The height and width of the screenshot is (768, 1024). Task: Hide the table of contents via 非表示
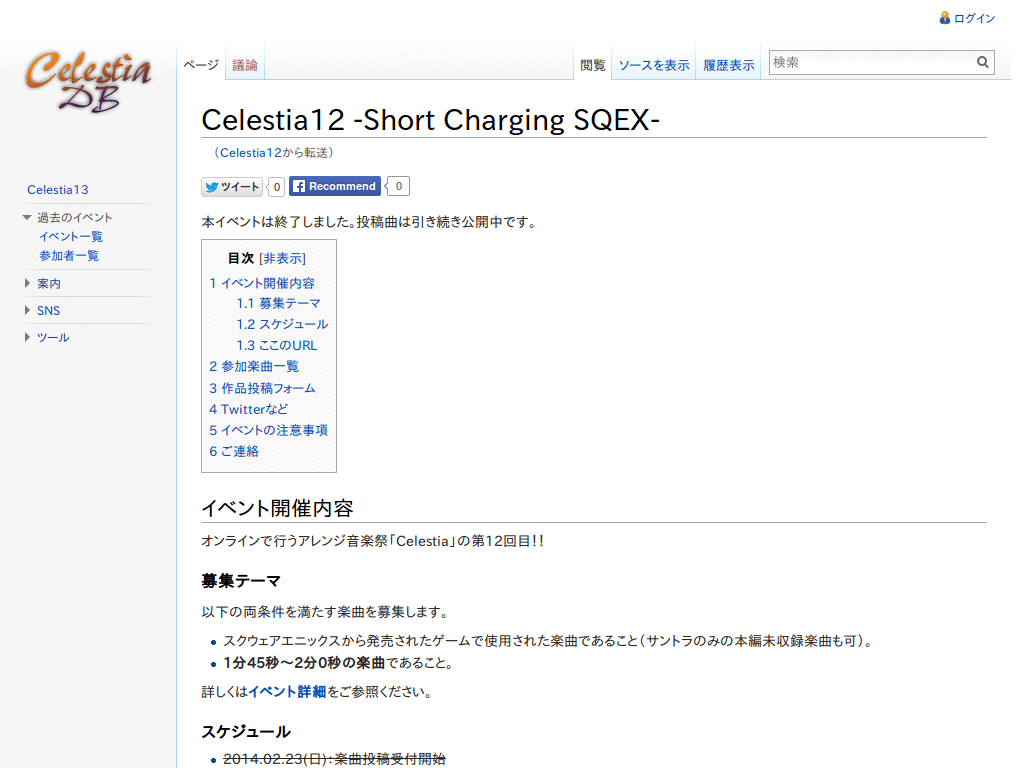pyautogui.click(x=282, y=258)
